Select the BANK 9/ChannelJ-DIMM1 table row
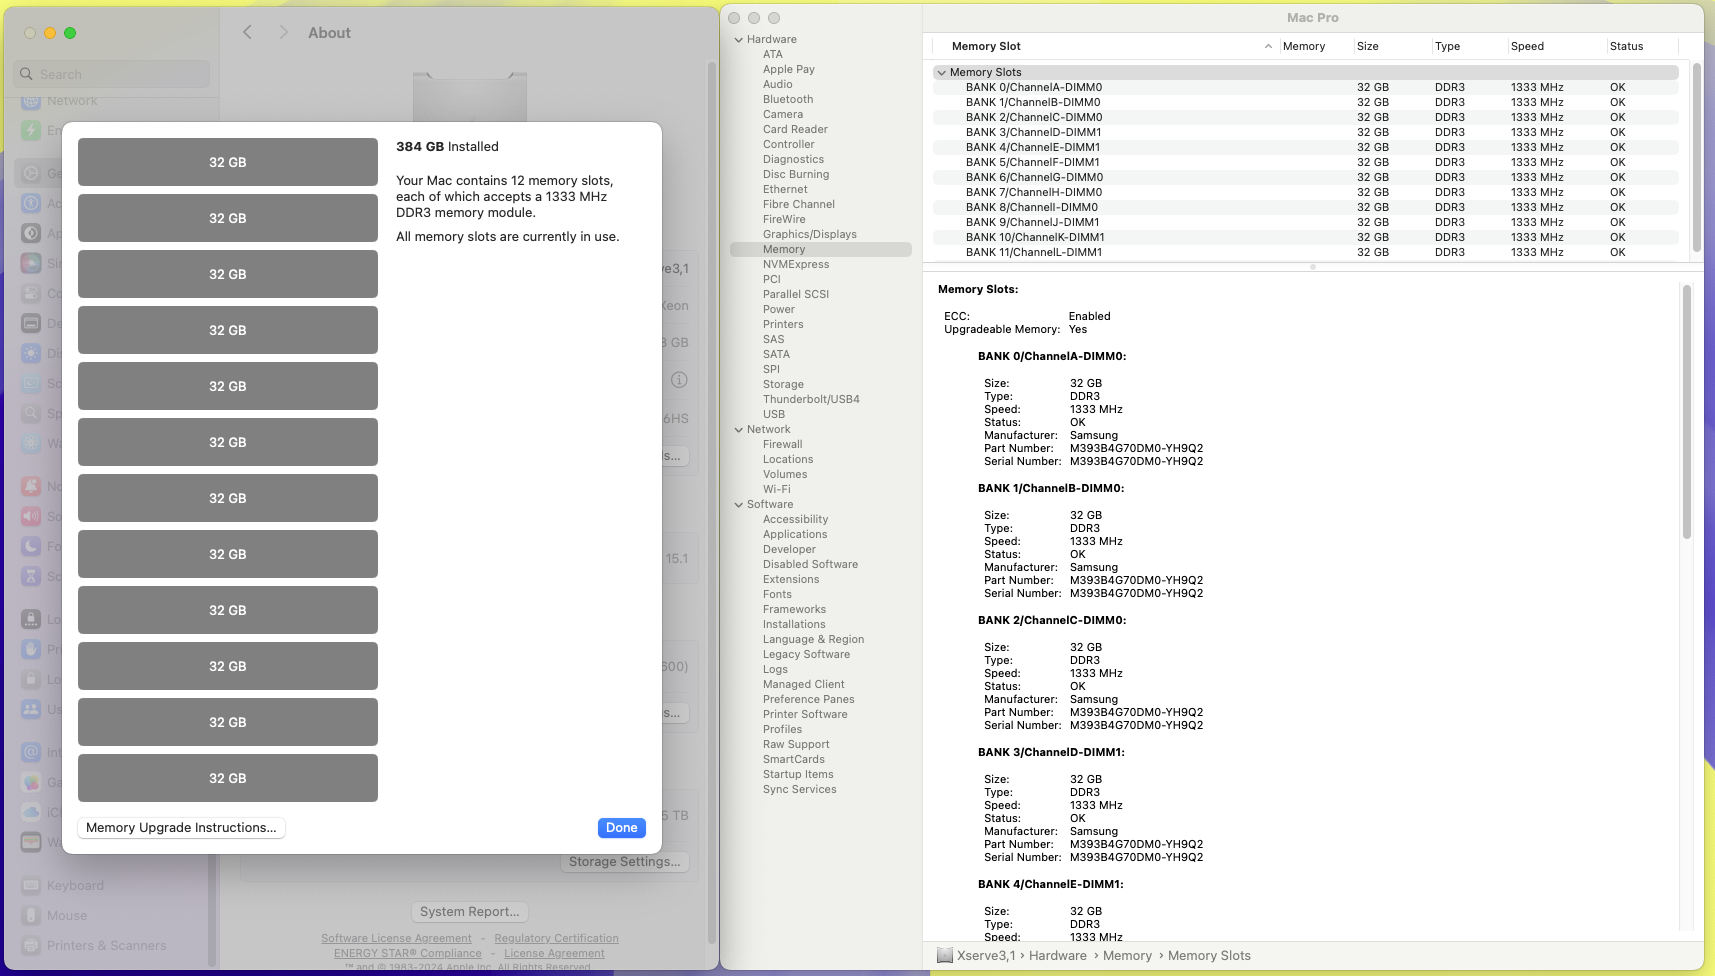Viewport: 1715px width, 976px height. tap(1306, 222)
